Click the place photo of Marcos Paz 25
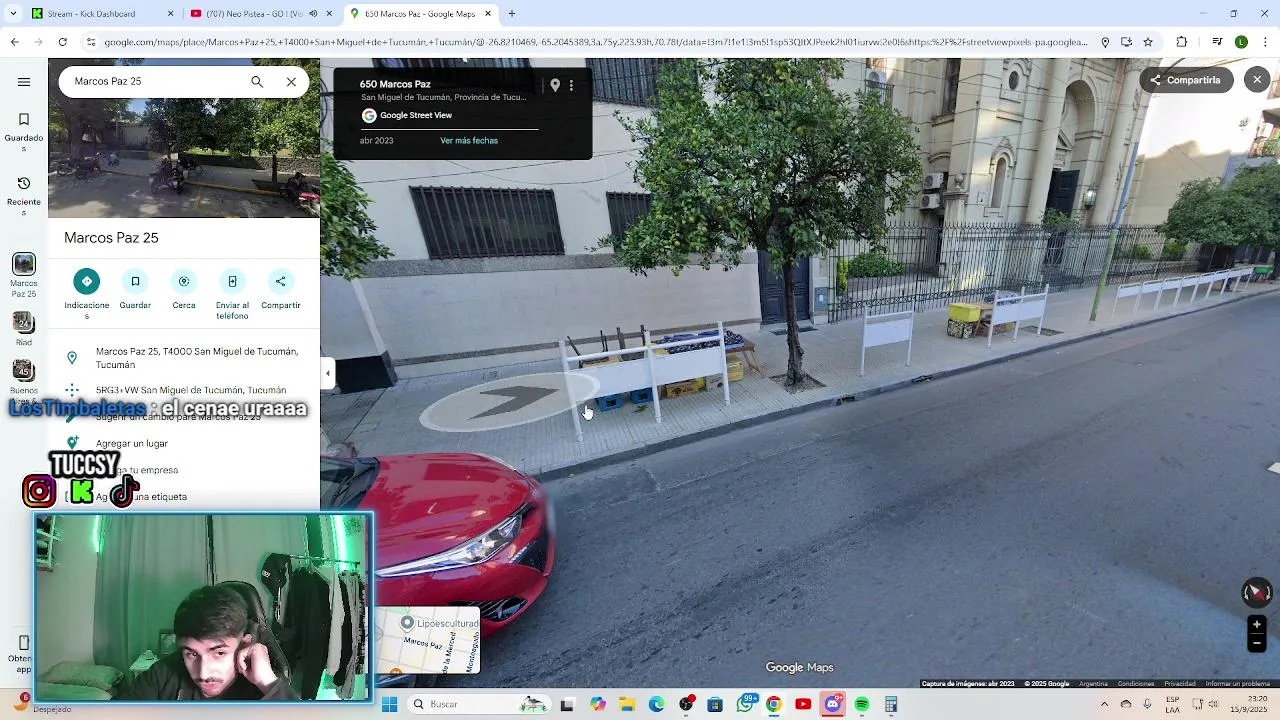This screenshot has width=1280, height=720. [184, 158]
